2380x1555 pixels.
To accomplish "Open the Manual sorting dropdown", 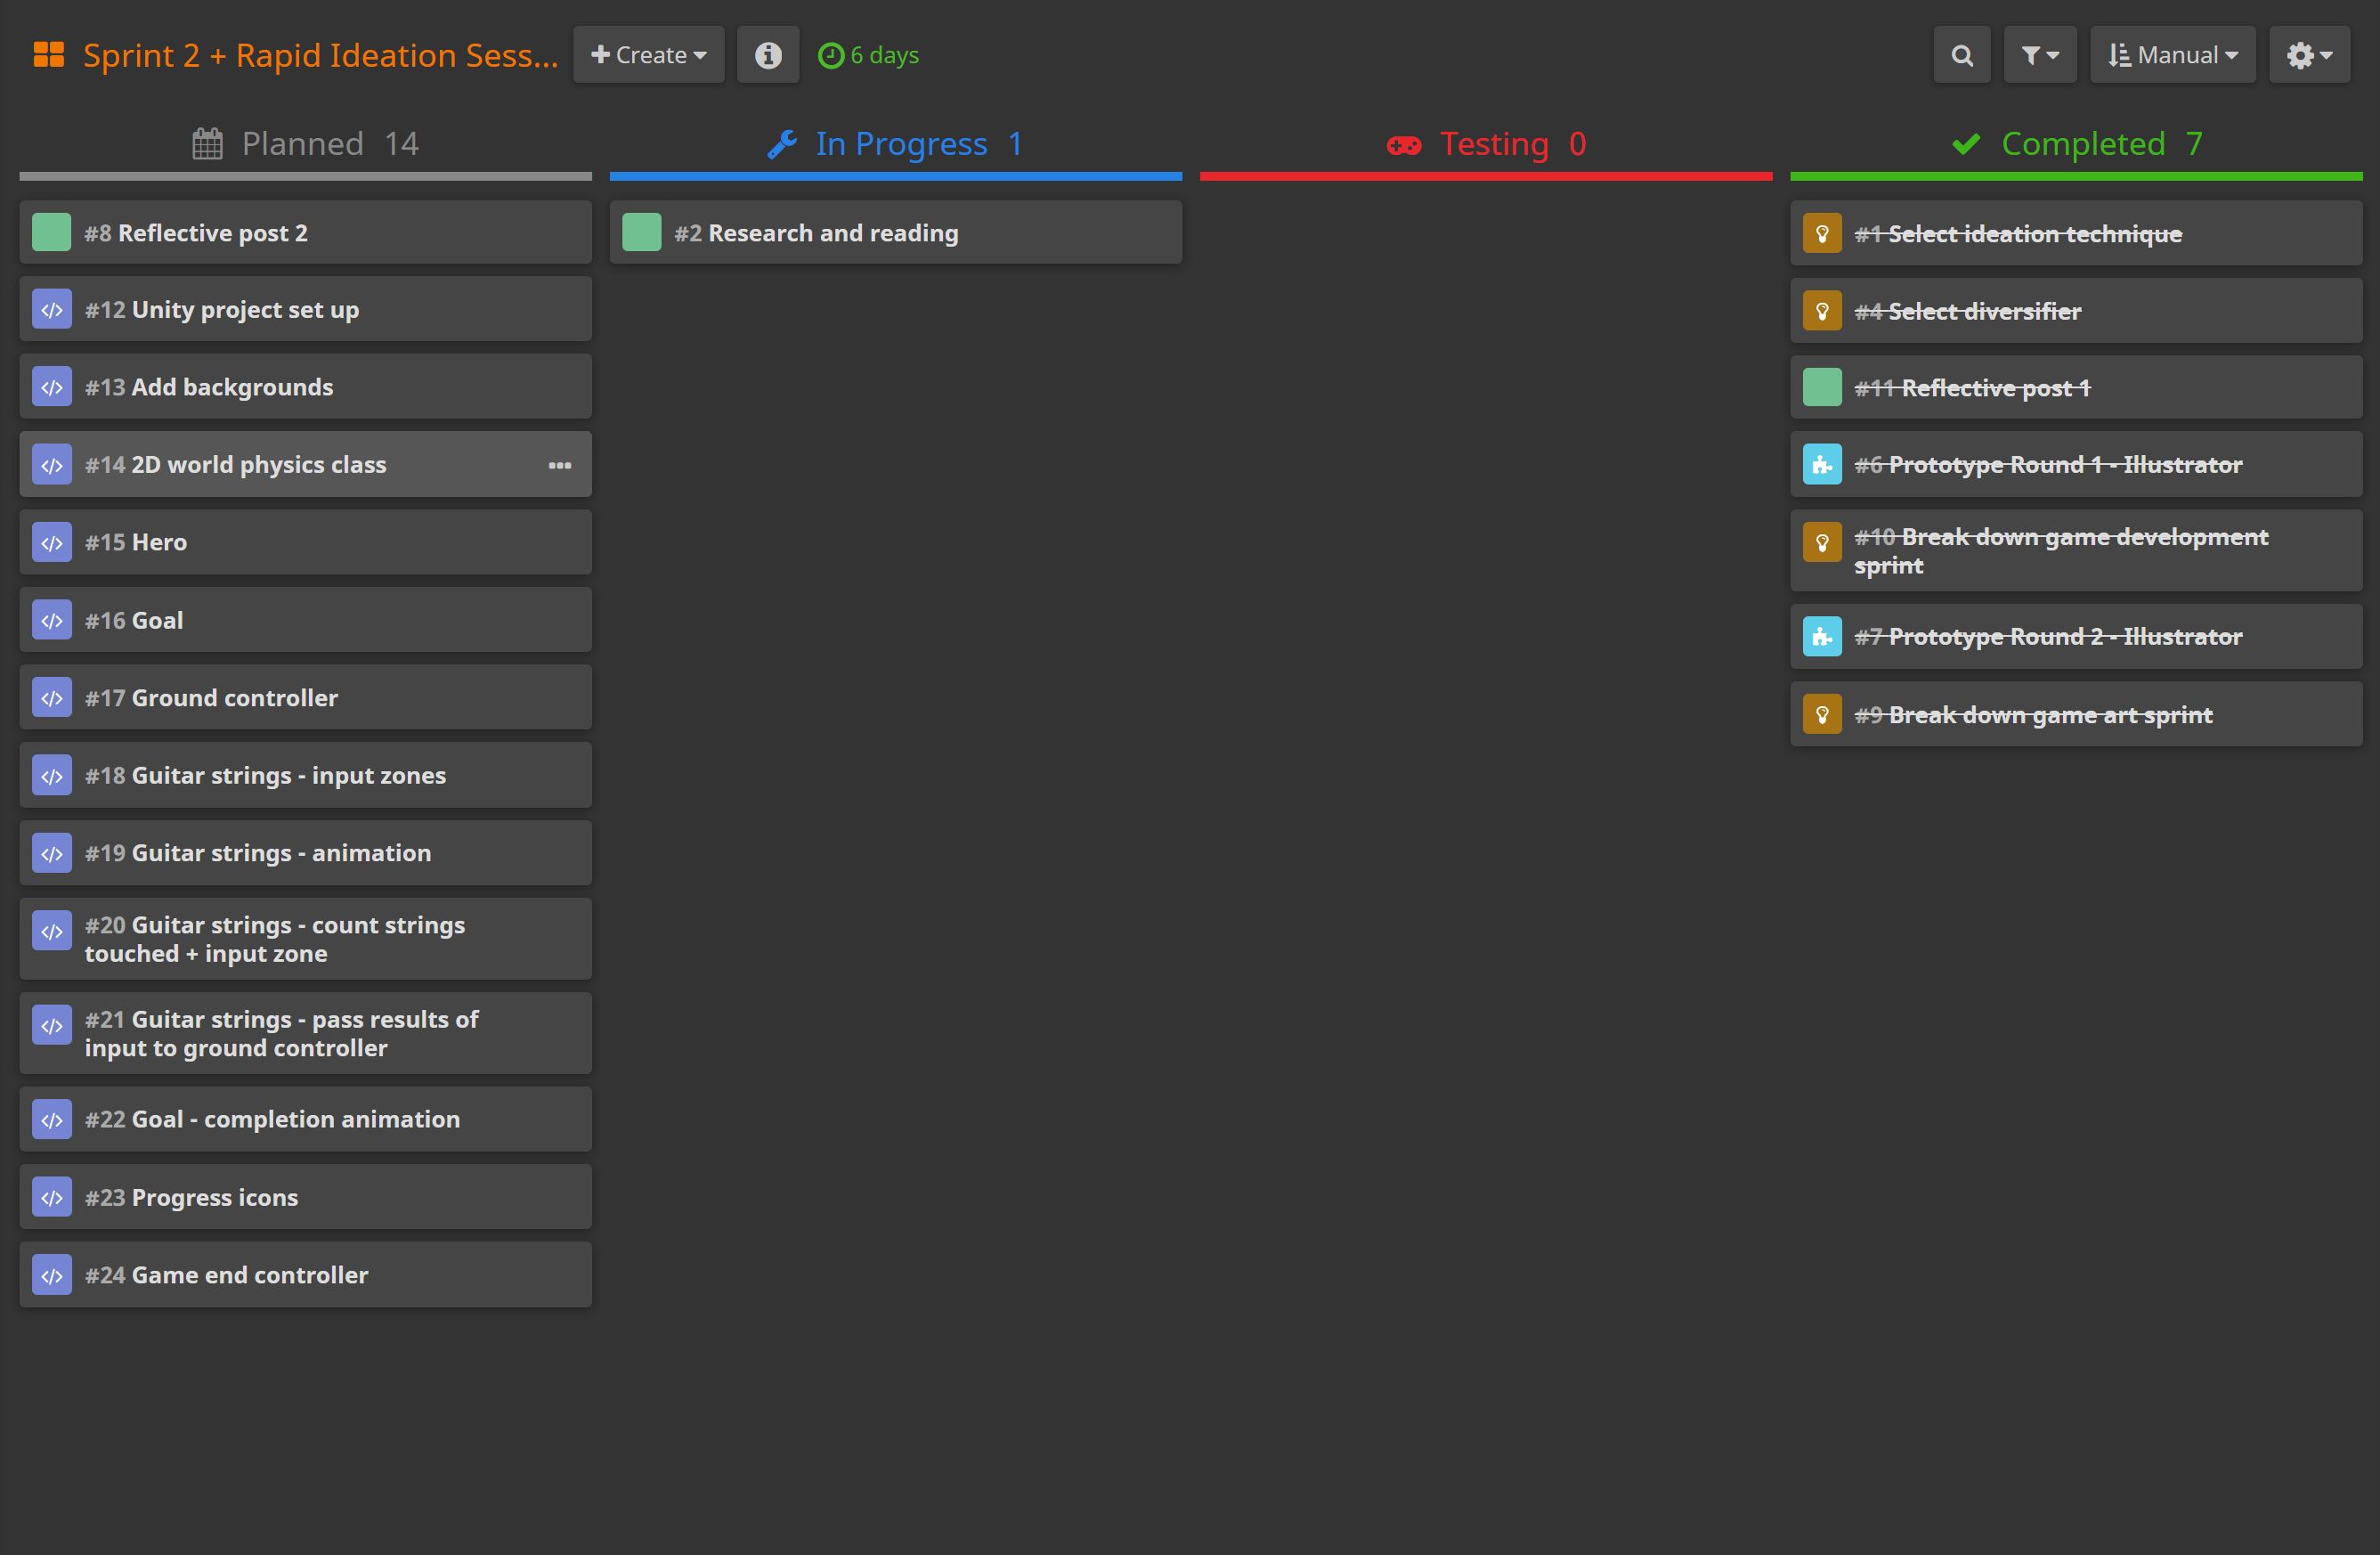I will click(2172, 55).
